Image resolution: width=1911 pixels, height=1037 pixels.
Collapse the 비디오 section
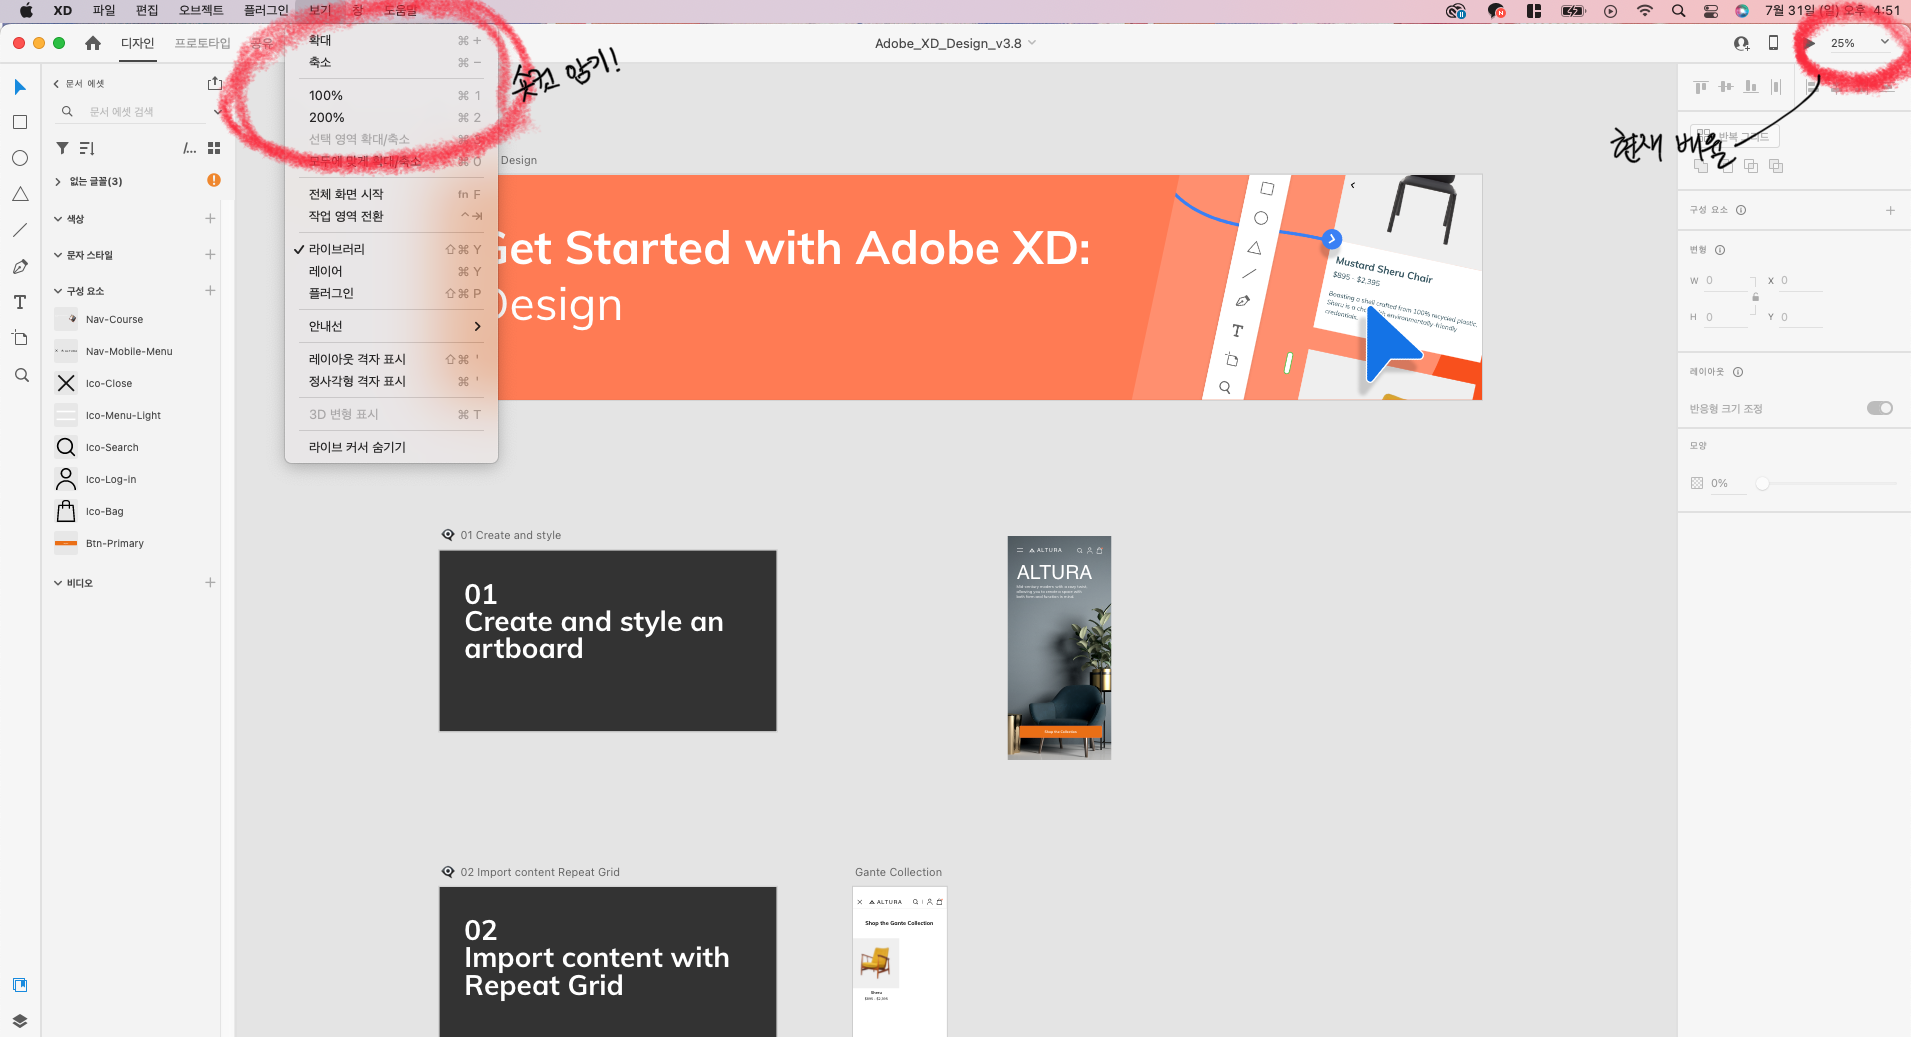[x=58, y=583]
